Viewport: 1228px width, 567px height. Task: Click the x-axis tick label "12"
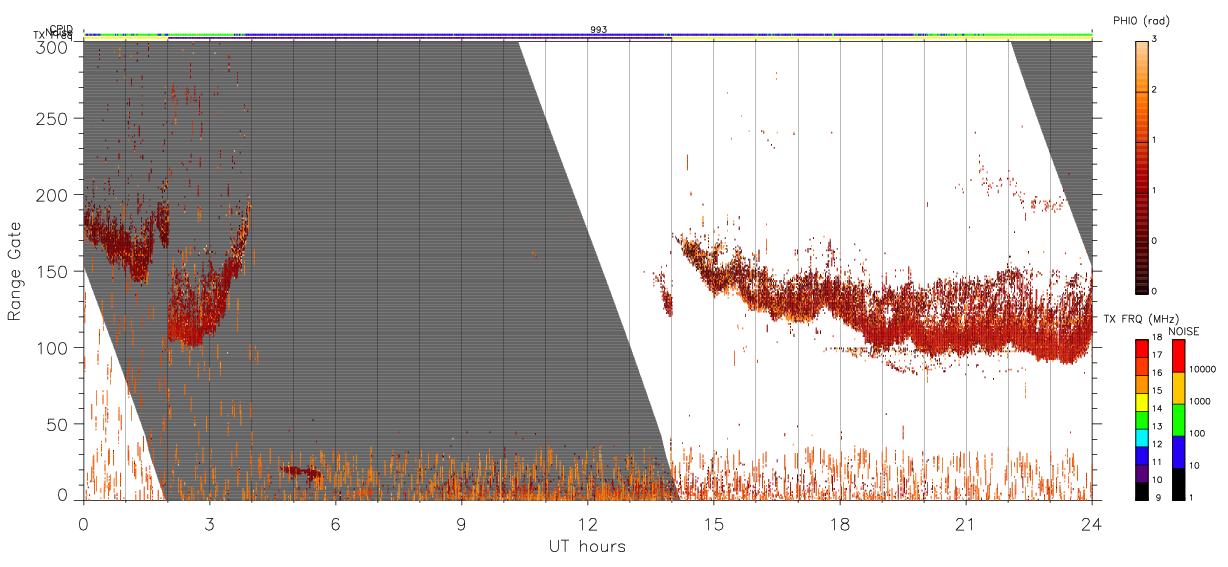[x=588, y=524]
